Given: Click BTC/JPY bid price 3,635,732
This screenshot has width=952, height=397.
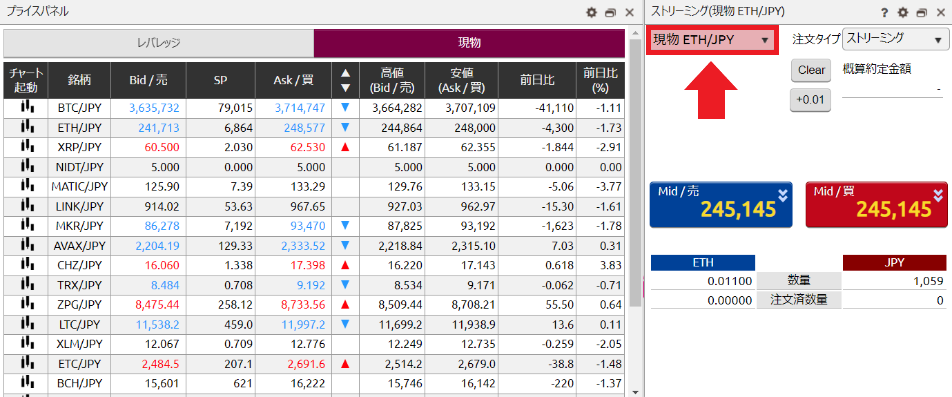Looking at the screenshot, I should point(154,108).
